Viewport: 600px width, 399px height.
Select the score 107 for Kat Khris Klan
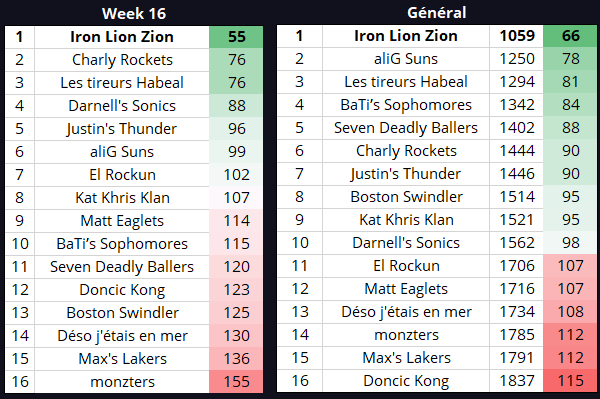(236, 198)
